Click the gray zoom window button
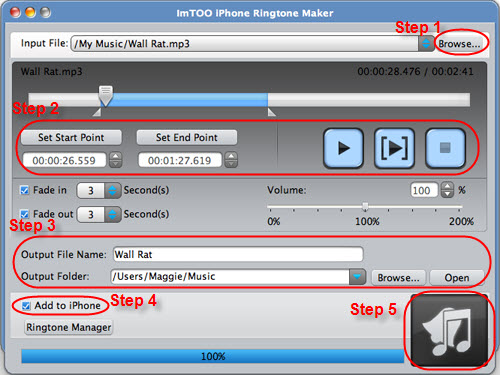Screen dimensions: 500x375 [45, 12]
